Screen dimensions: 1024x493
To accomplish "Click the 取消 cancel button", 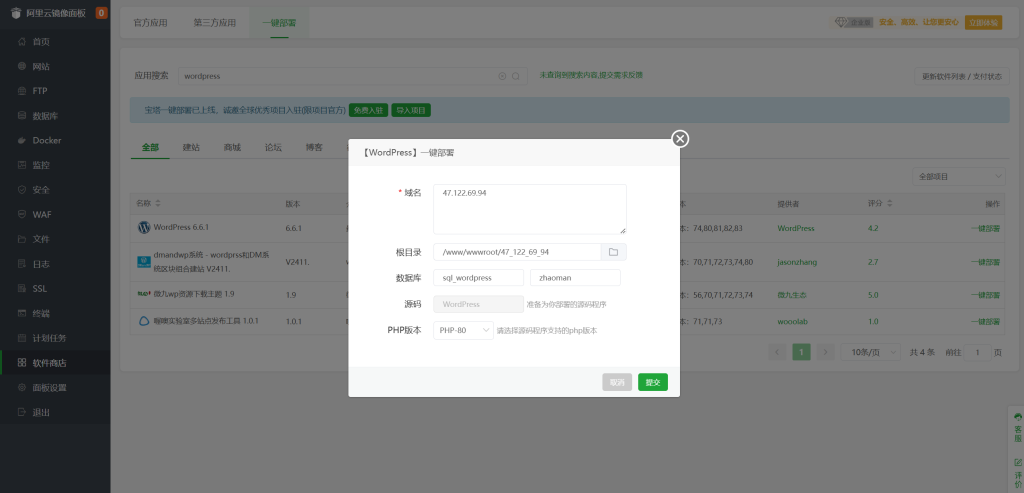I will click(616, 382).
